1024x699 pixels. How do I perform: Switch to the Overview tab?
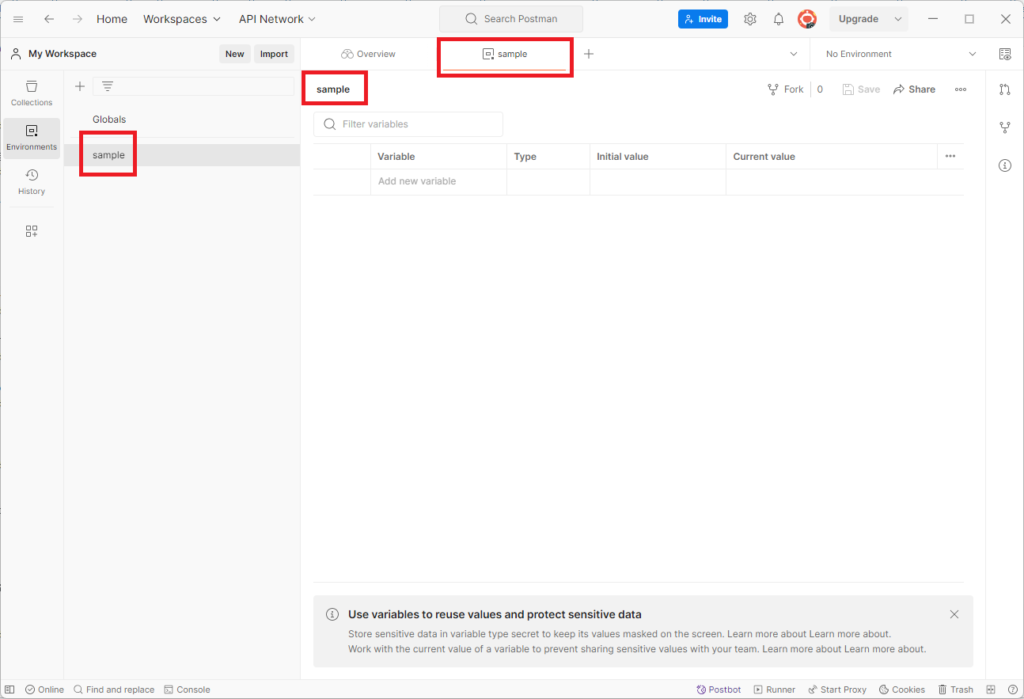click(x=368, y=54)
